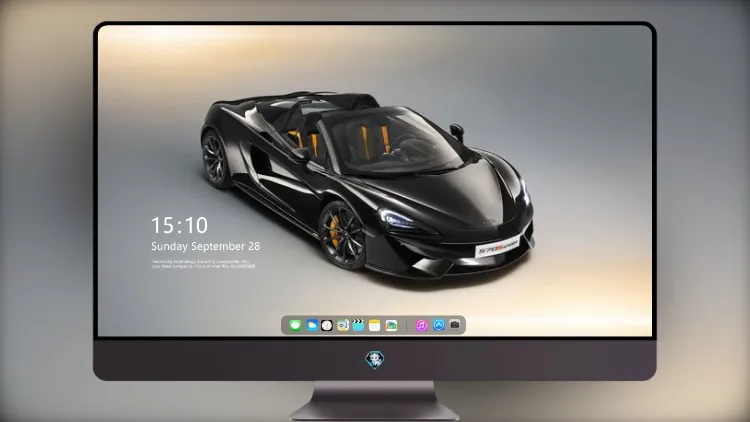The width and height of the screenshot is (750, 422).
Task: Click the 15:10 clock widget
Action: 179,225
